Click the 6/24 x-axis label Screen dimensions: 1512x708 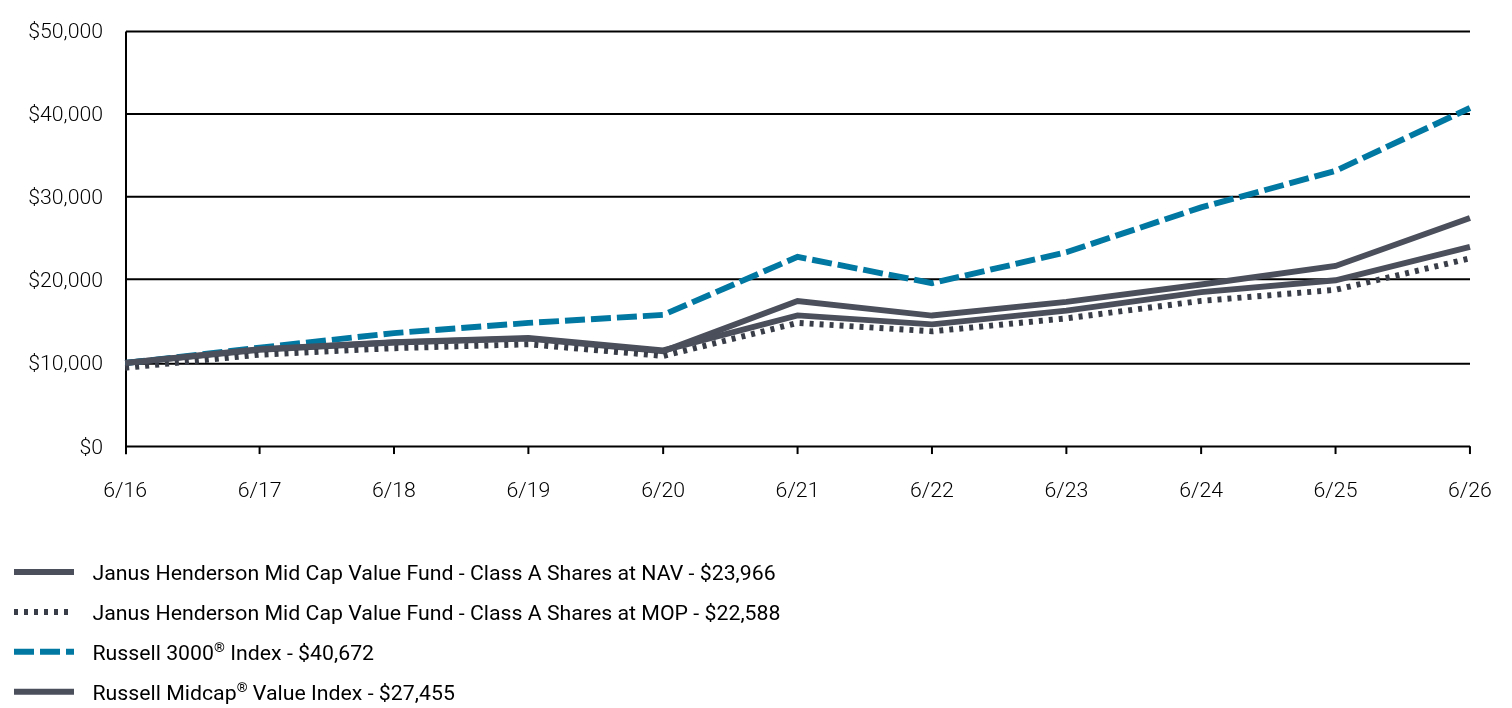click(1200, 490)
